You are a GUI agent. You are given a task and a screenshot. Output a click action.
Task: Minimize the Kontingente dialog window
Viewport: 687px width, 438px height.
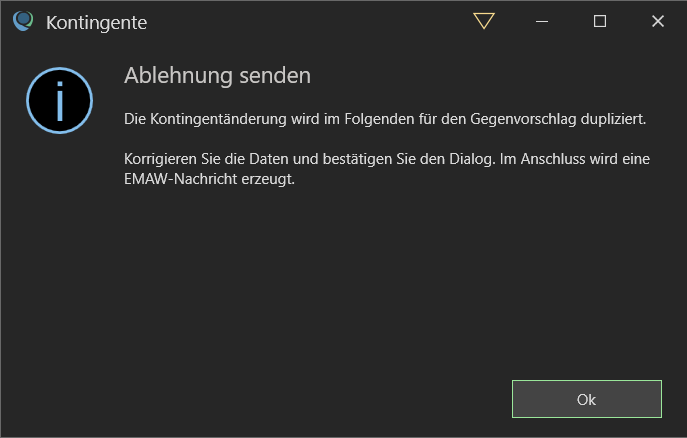click(x=542, y=21)
